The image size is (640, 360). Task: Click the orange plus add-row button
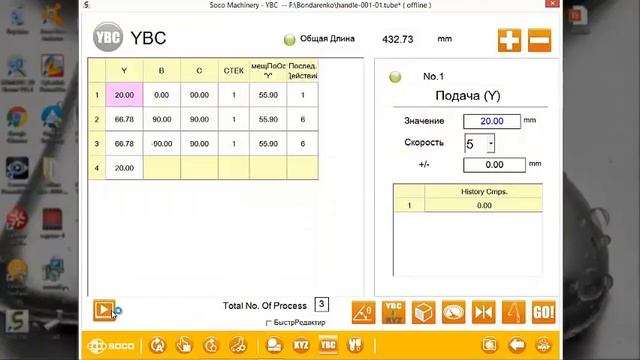pos(509,40)
